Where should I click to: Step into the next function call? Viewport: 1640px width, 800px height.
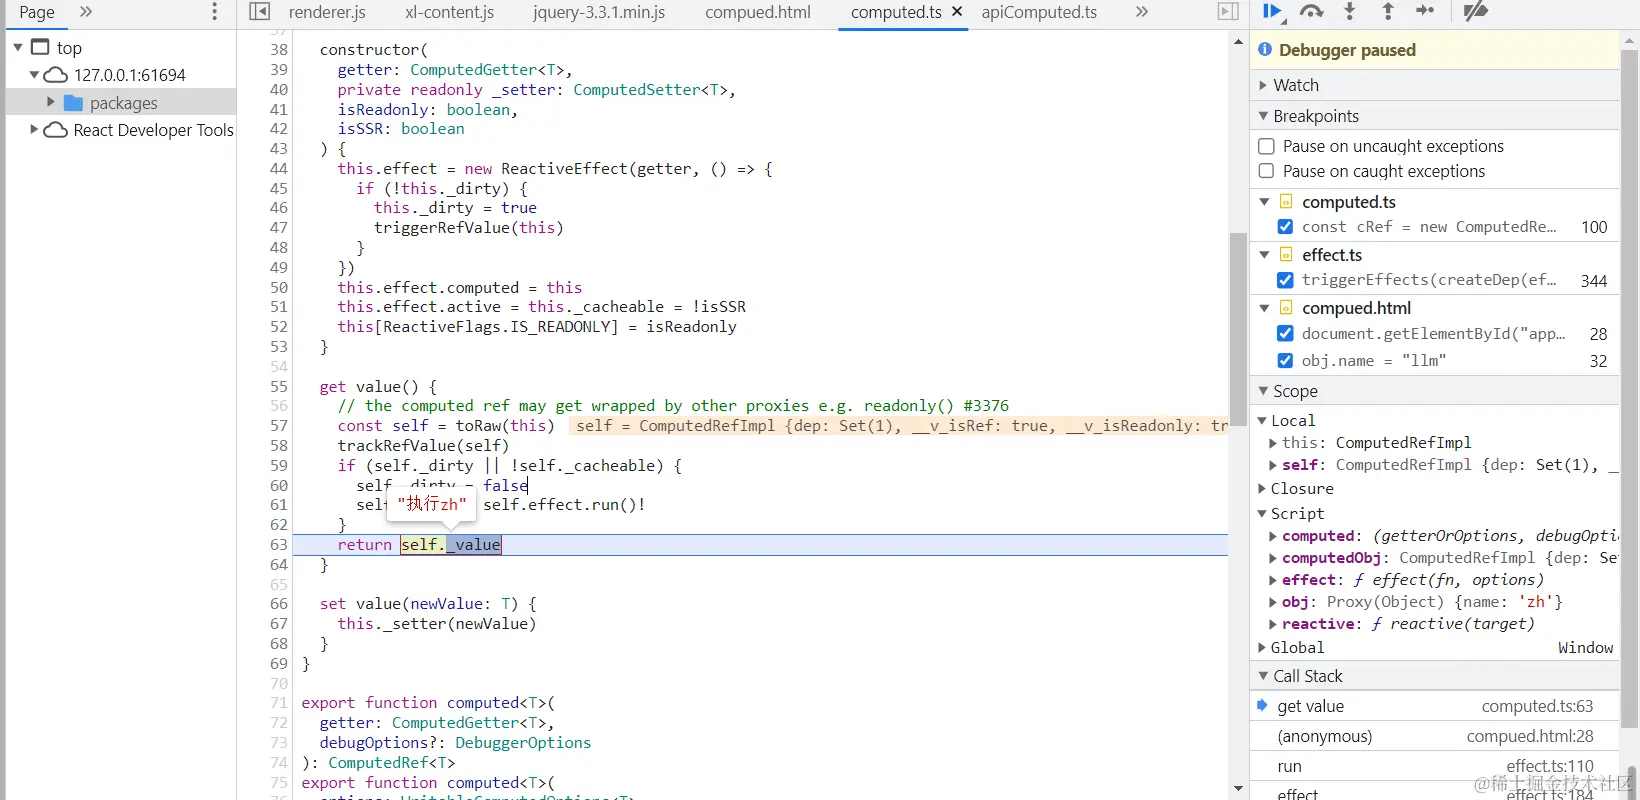click(x=1349, y=11)
